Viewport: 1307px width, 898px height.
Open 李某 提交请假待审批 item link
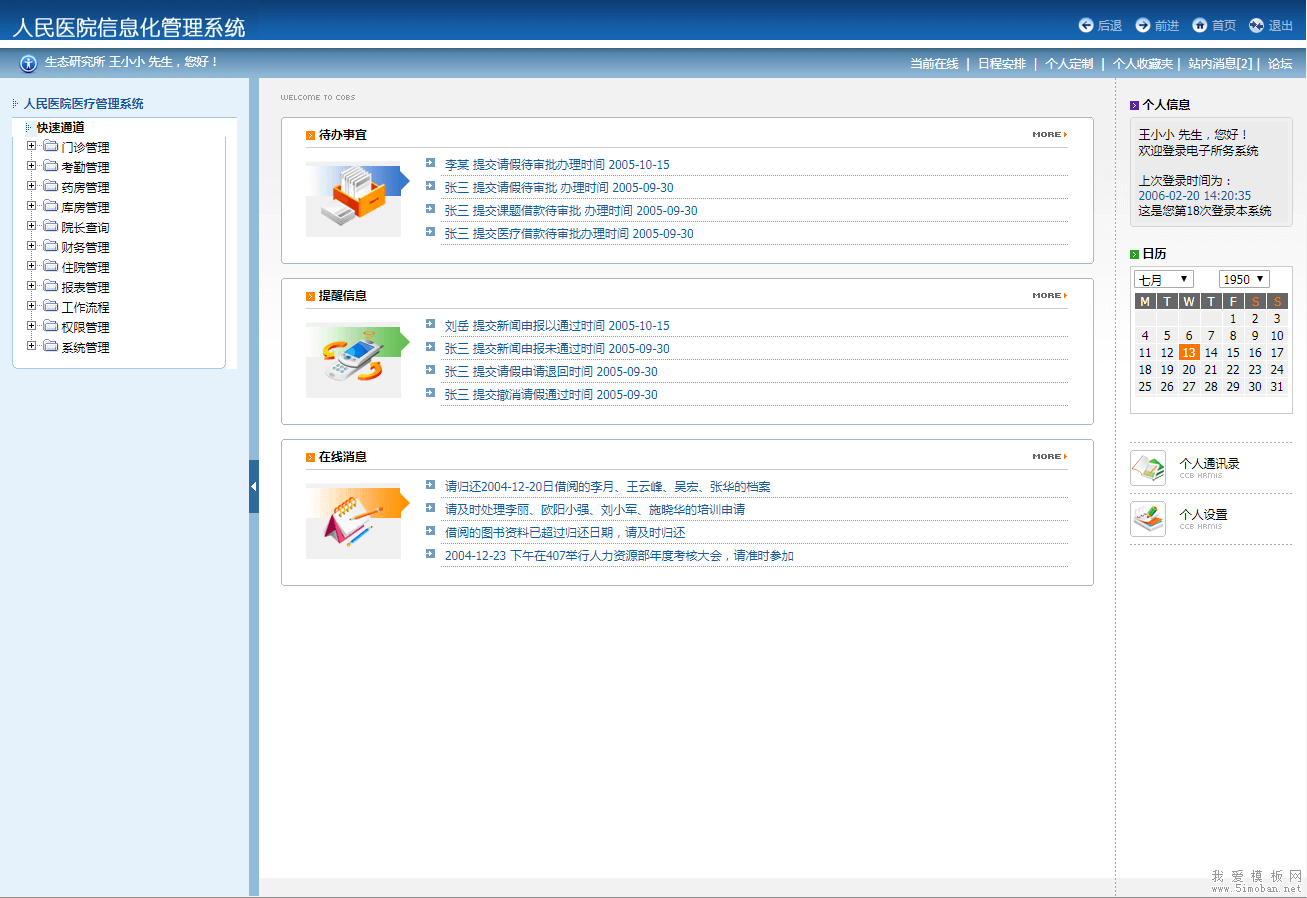[556, 164]
